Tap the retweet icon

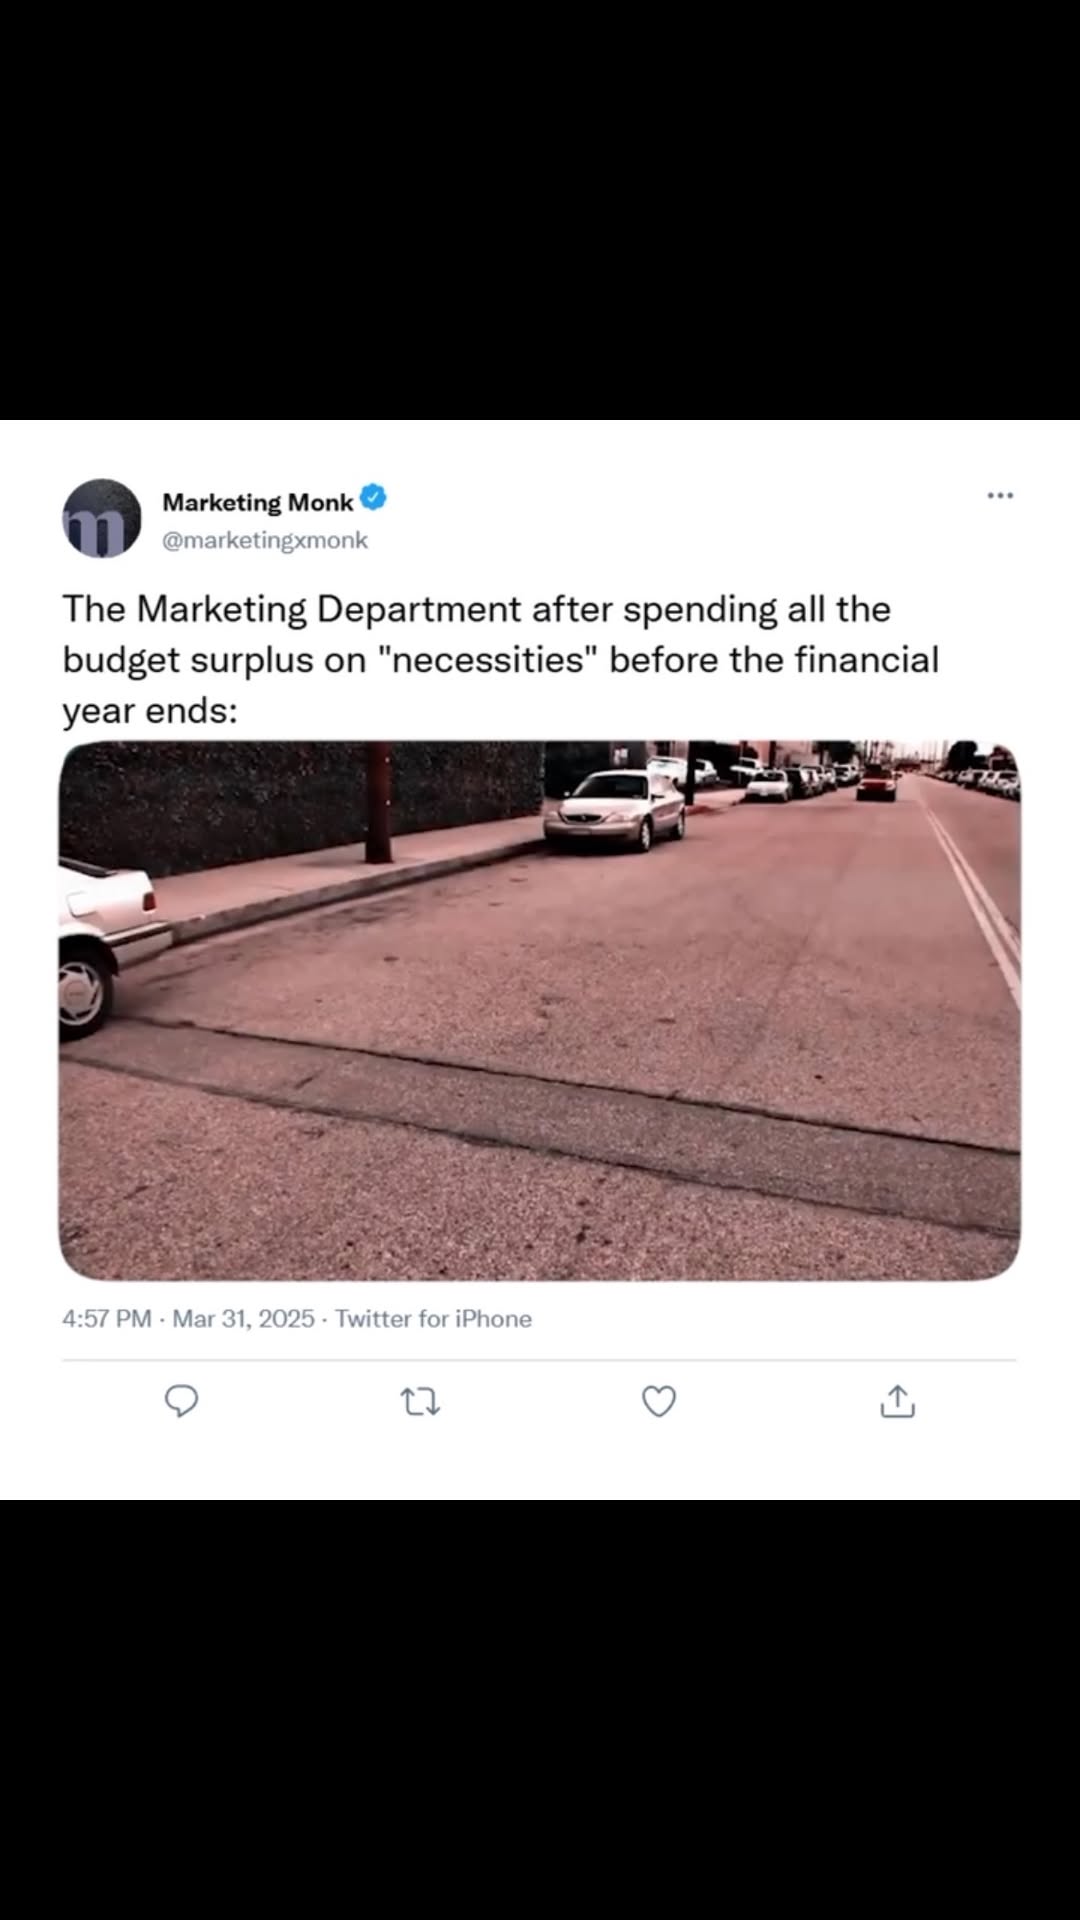pyautogui.click(x=420, y=1402)
